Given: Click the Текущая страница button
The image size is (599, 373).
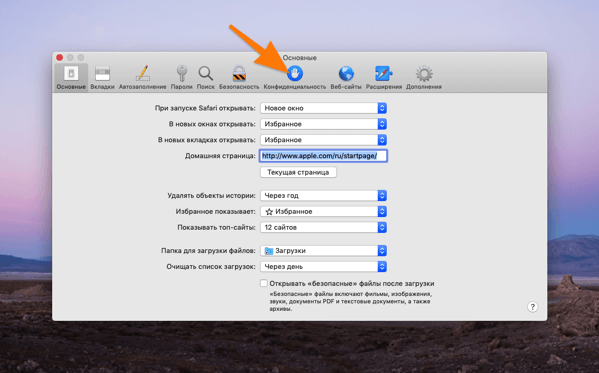Looking at the screenshot, I should coord(298,172).
